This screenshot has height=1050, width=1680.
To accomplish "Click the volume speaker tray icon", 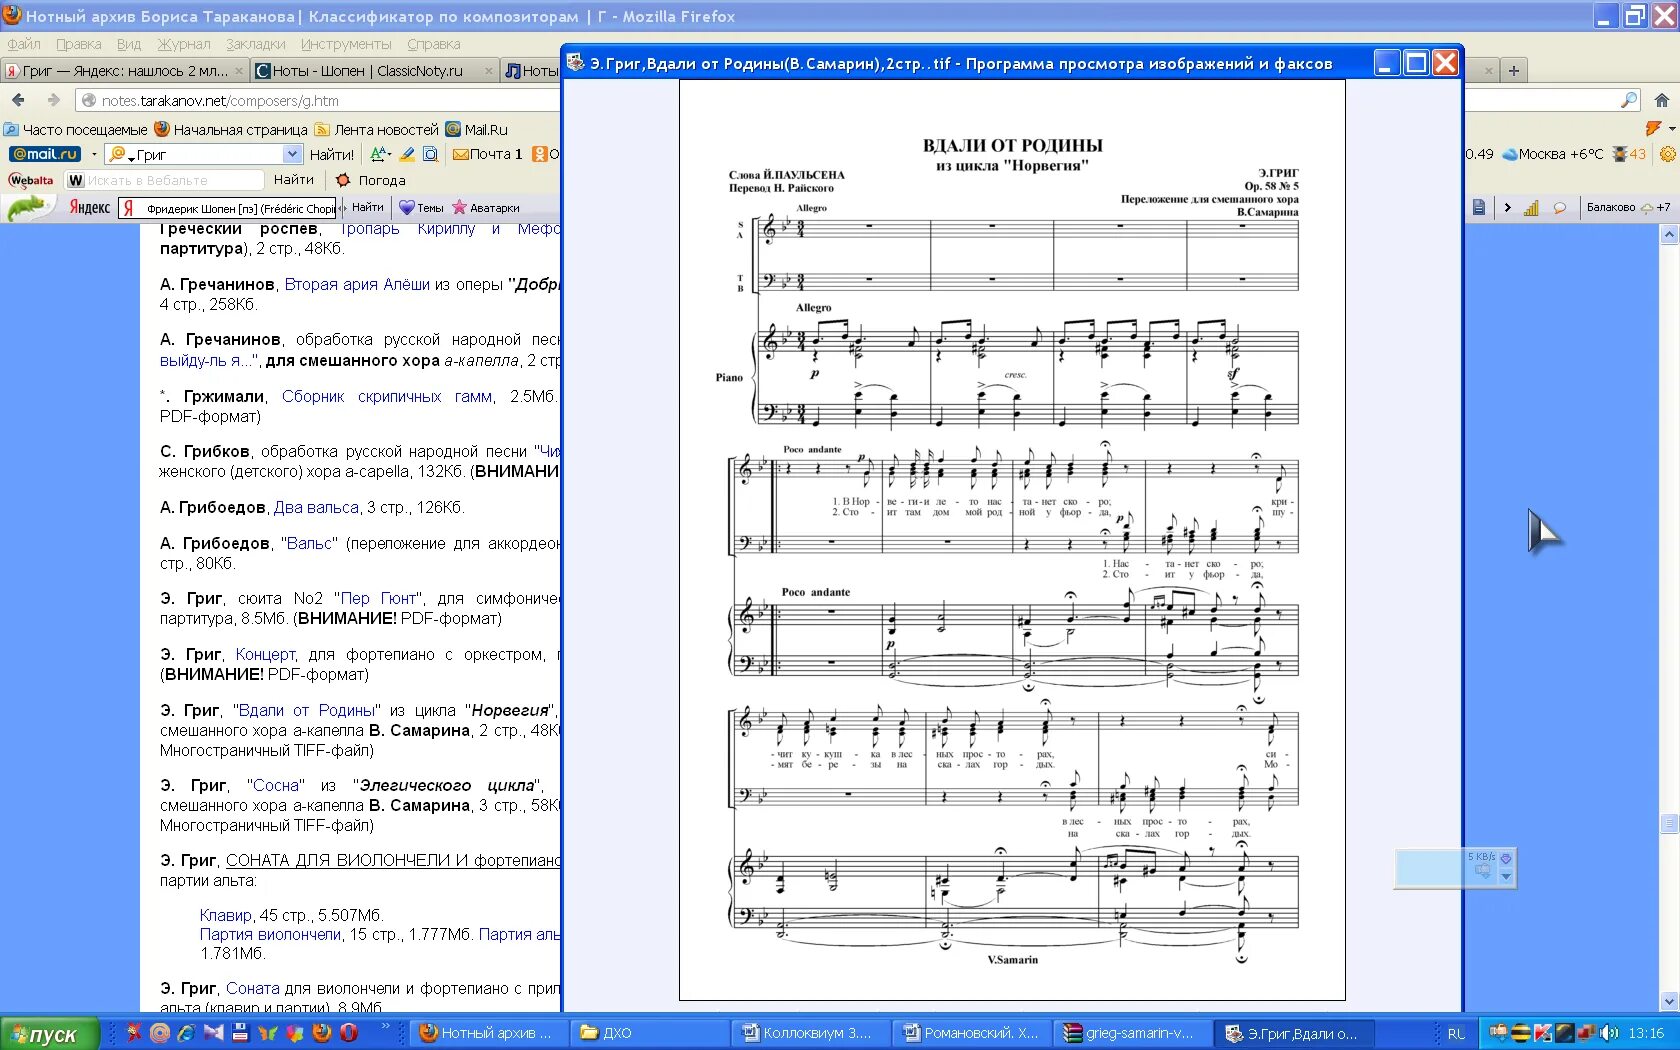I will pyautogui.click(x=1608, y=1033).
